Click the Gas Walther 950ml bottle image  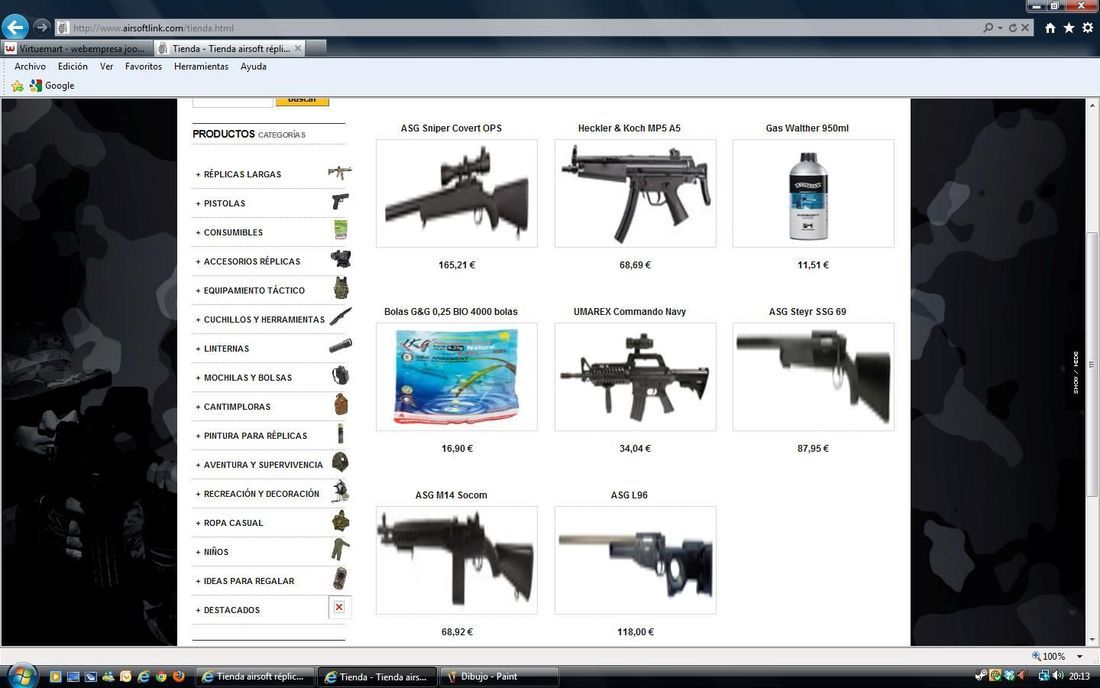click(813, 194)
